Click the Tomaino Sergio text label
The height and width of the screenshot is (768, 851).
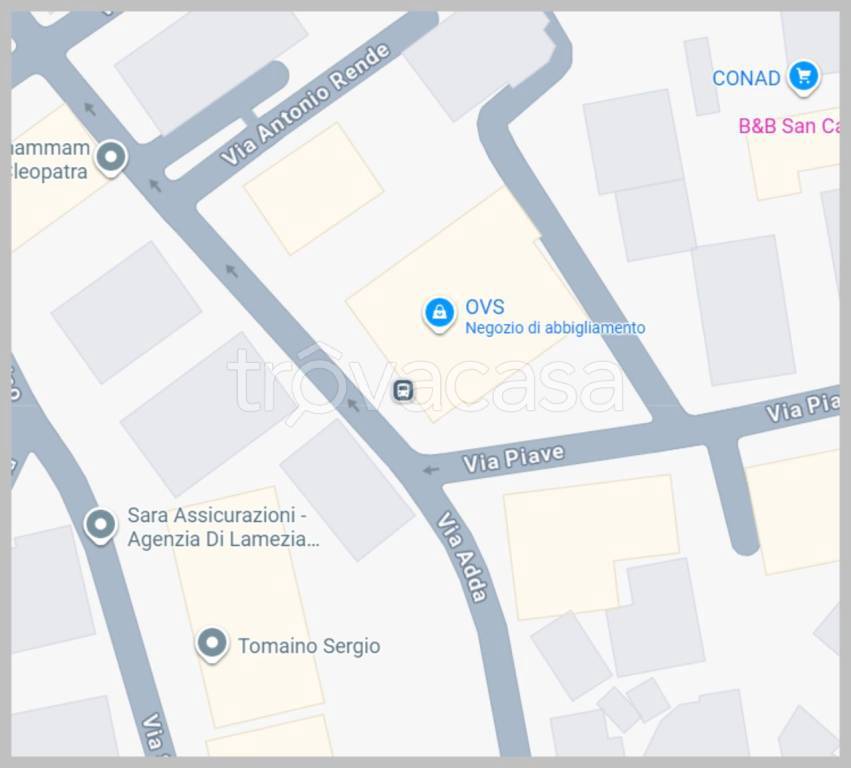[309, 646]
